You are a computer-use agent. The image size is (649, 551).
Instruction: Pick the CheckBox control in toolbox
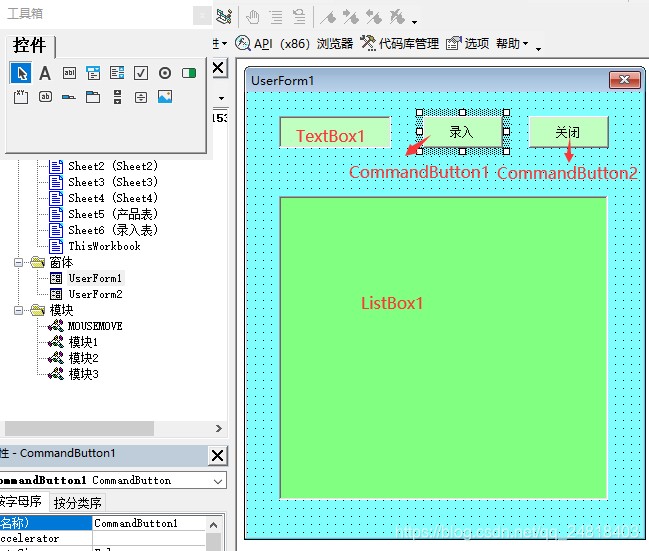click(x=141, y=73)
